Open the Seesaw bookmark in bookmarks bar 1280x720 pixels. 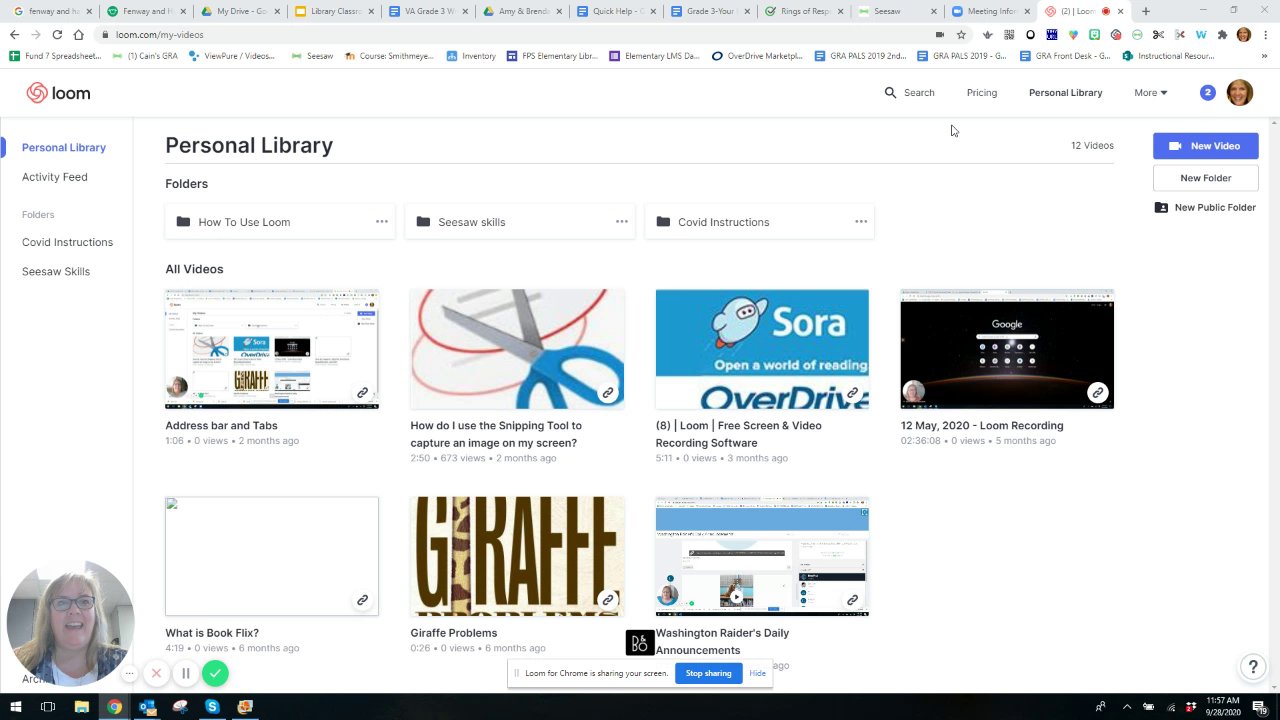311,56
